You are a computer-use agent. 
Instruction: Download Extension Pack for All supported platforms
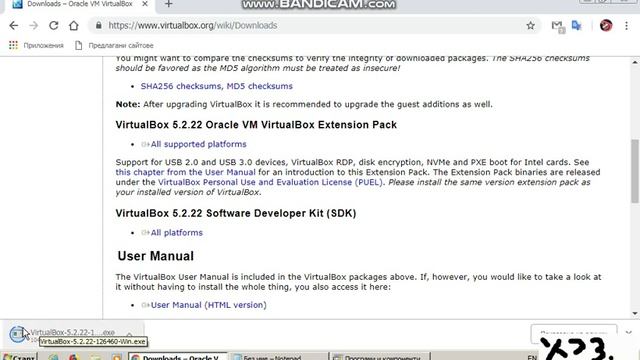pos(198,144)
